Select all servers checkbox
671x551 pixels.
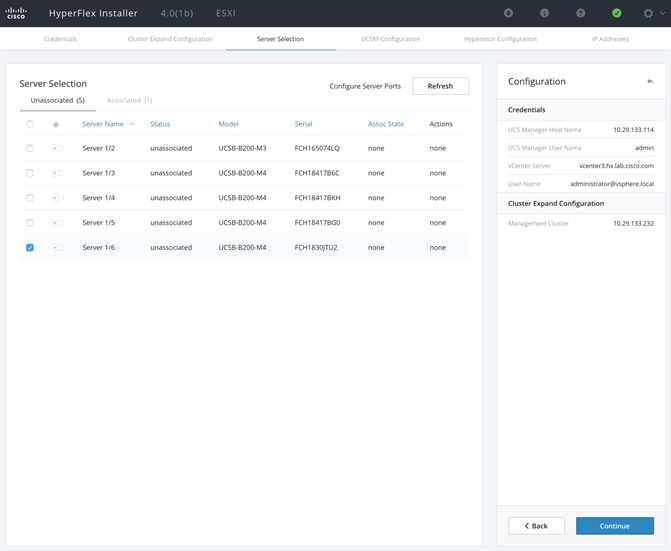30,124
